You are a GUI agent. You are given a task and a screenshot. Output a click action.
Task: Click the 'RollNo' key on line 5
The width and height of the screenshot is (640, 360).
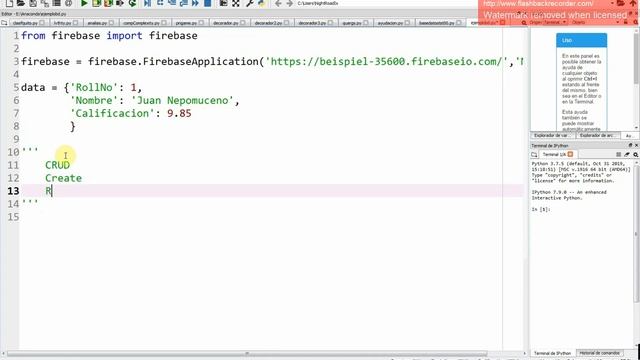(94, 88)
